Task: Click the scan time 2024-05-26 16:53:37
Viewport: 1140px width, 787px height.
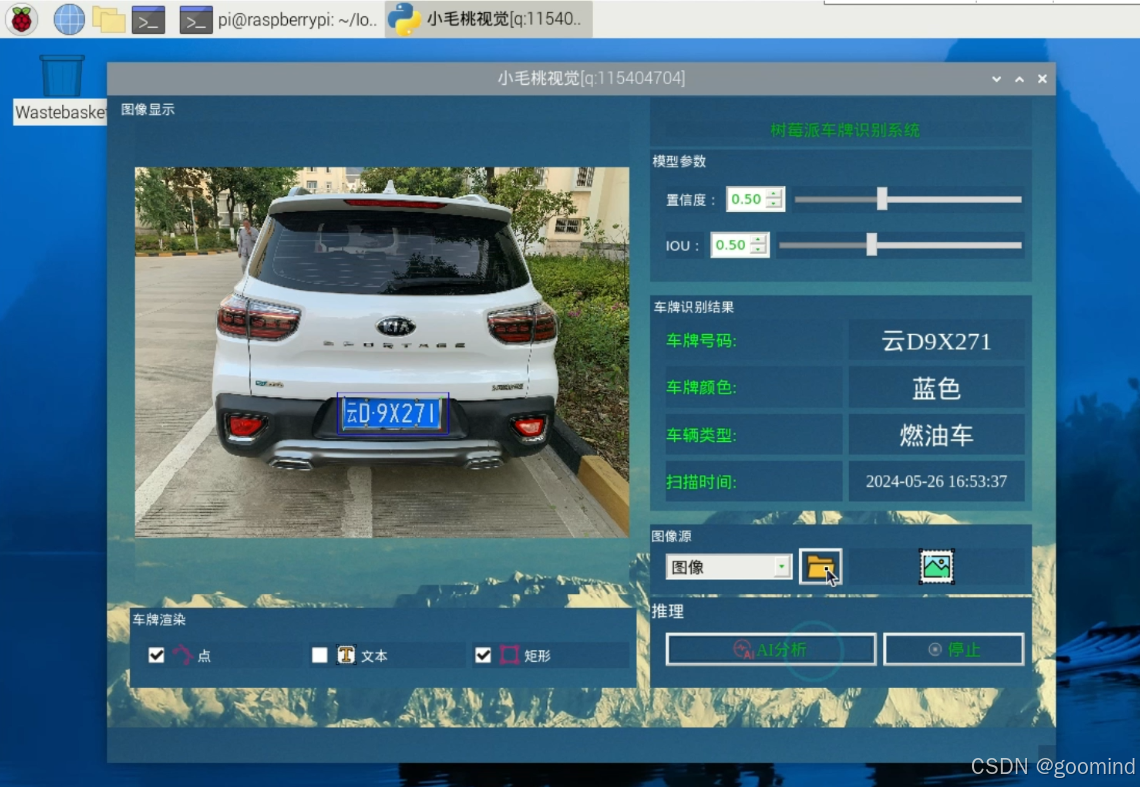Action: 936,481
